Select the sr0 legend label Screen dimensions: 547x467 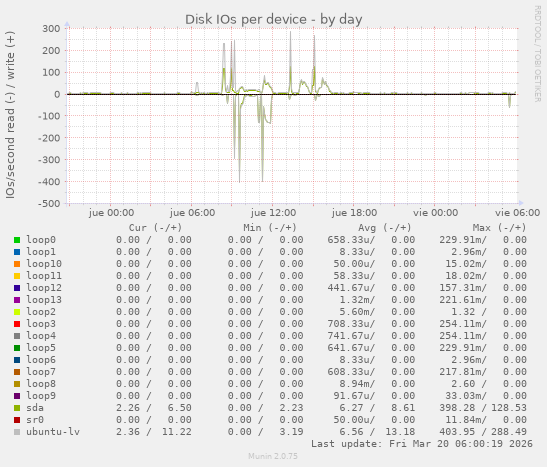tap(35, 420)
